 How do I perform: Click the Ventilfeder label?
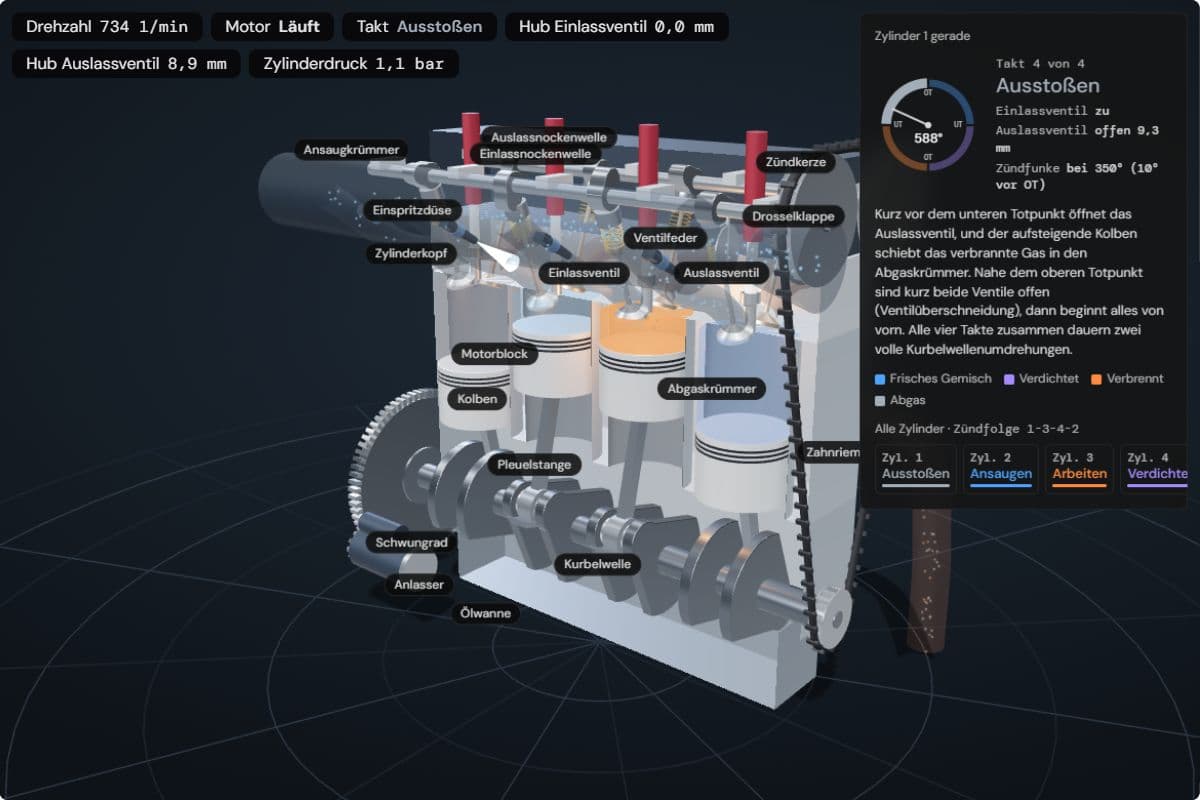point(665,238)
